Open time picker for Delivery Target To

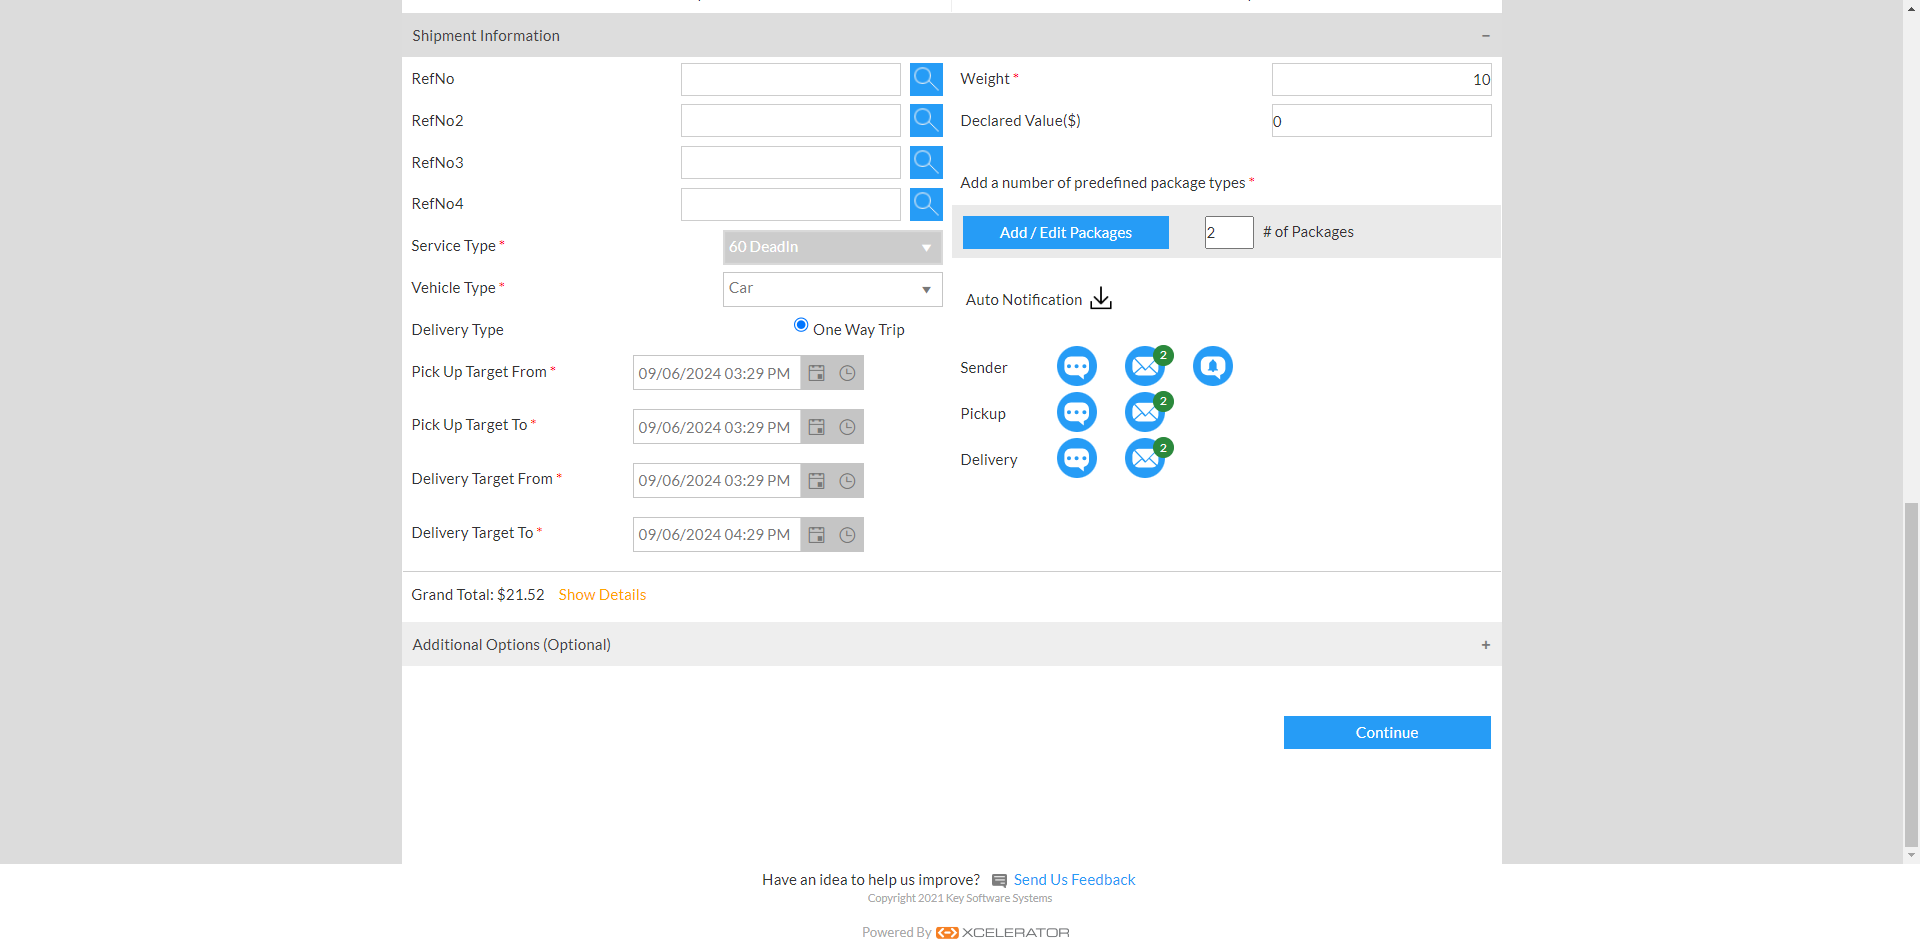pyautogui.click(x=847, y=535)
